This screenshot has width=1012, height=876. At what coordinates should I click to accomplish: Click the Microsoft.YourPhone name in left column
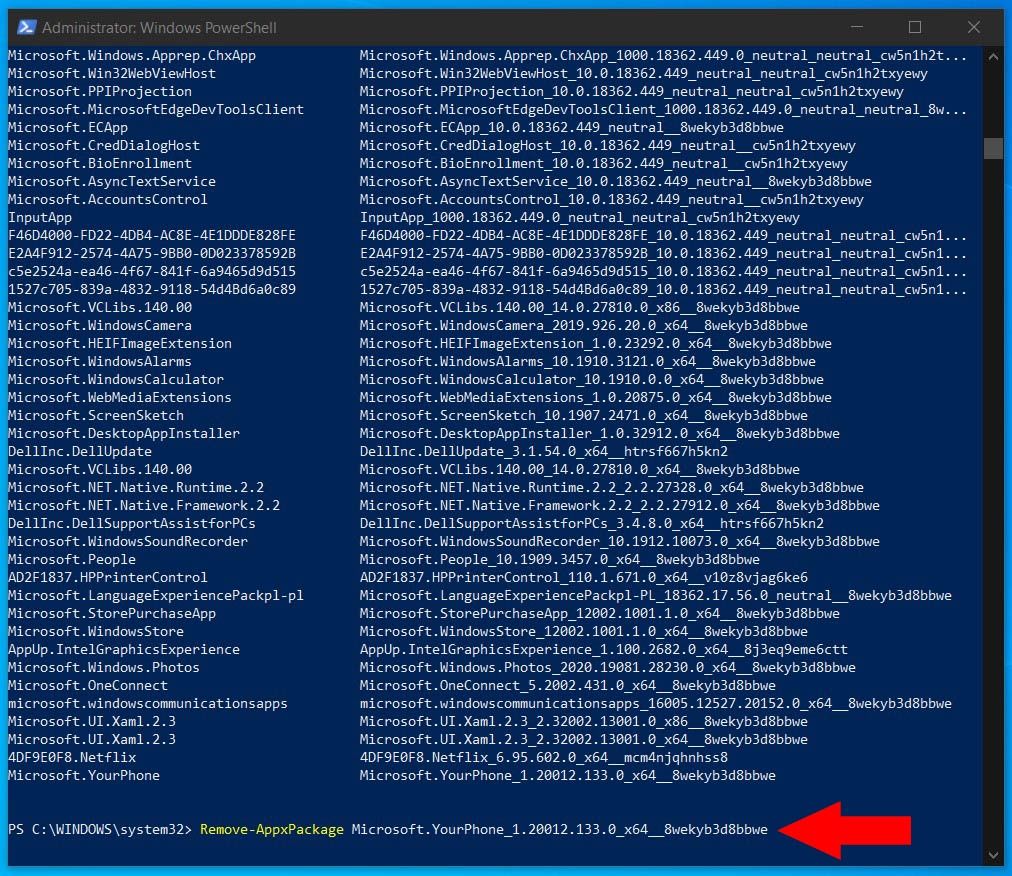84,775
